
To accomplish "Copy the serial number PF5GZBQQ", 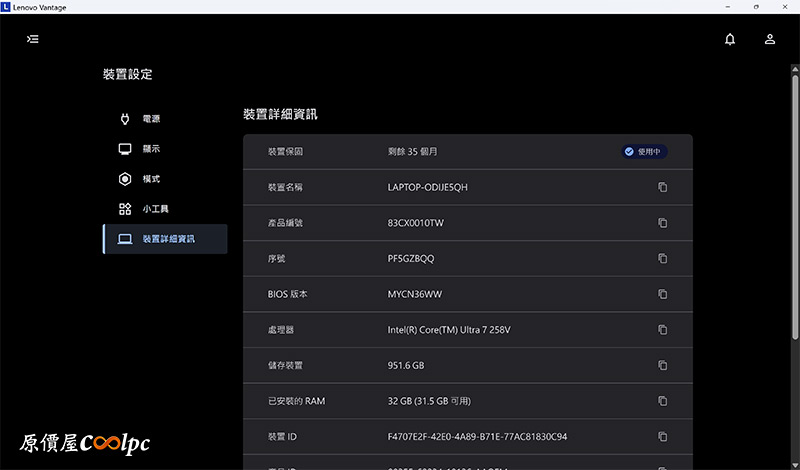I will point(662,259).
